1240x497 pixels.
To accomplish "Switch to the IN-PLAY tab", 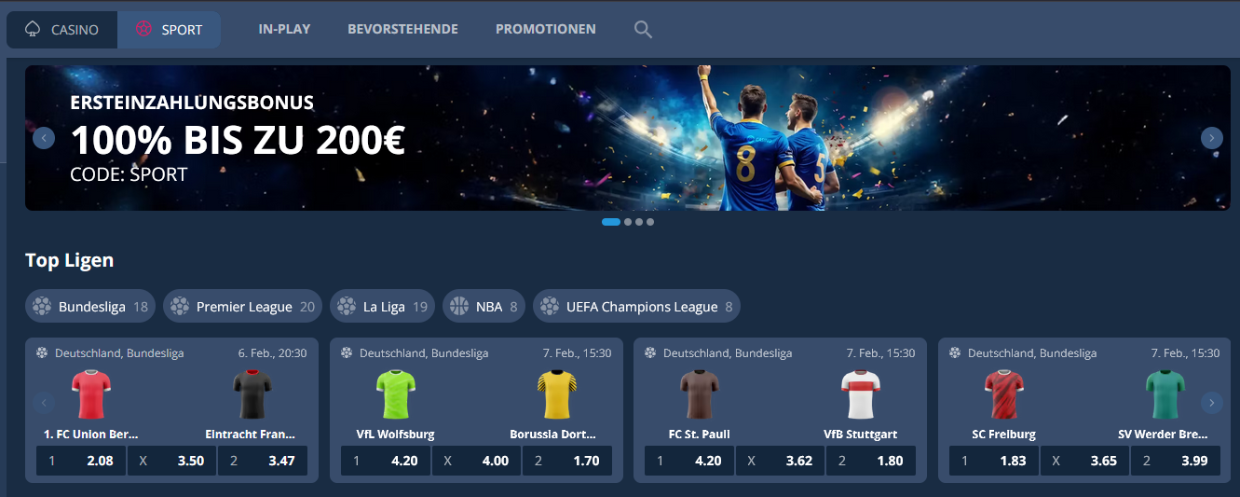I will point(284,29).
